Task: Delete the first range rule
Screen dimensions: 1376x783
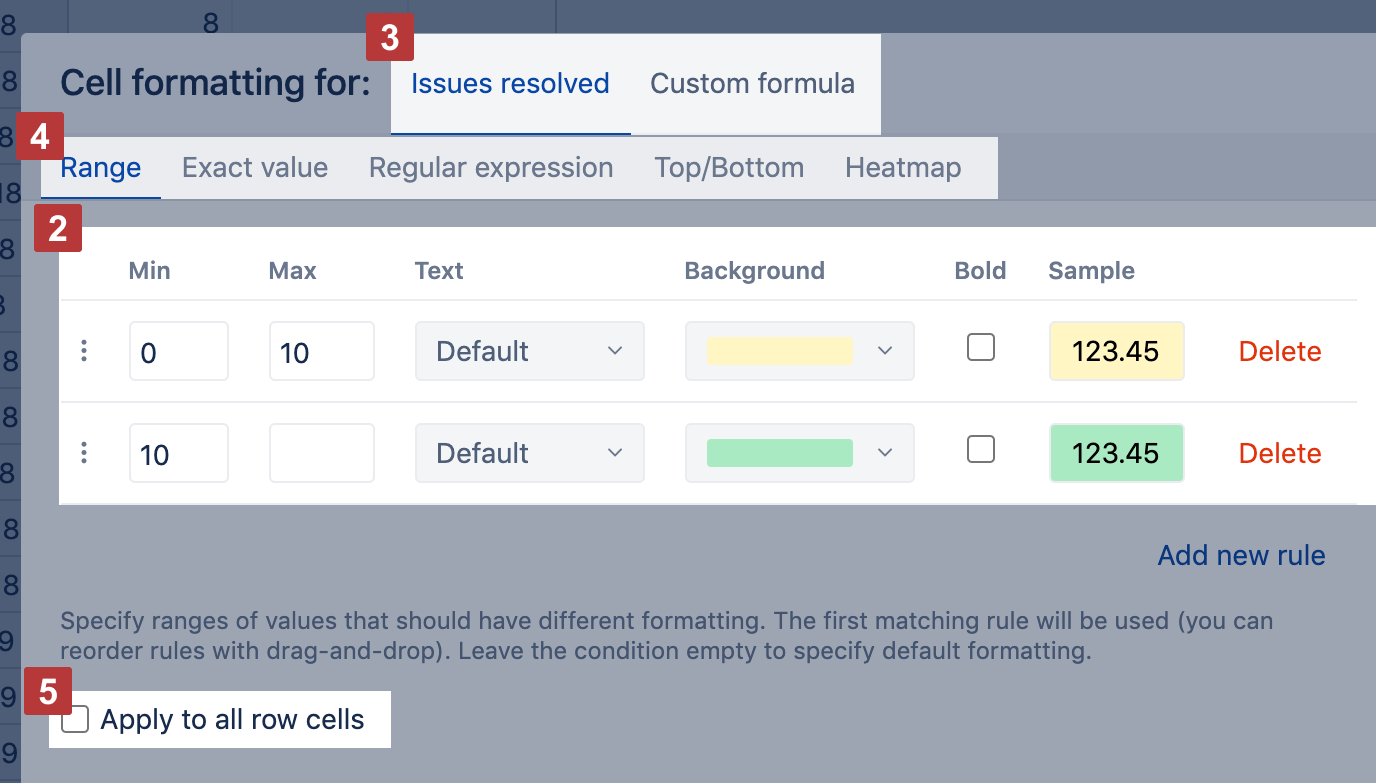Action: click(x=1279, y=351)
